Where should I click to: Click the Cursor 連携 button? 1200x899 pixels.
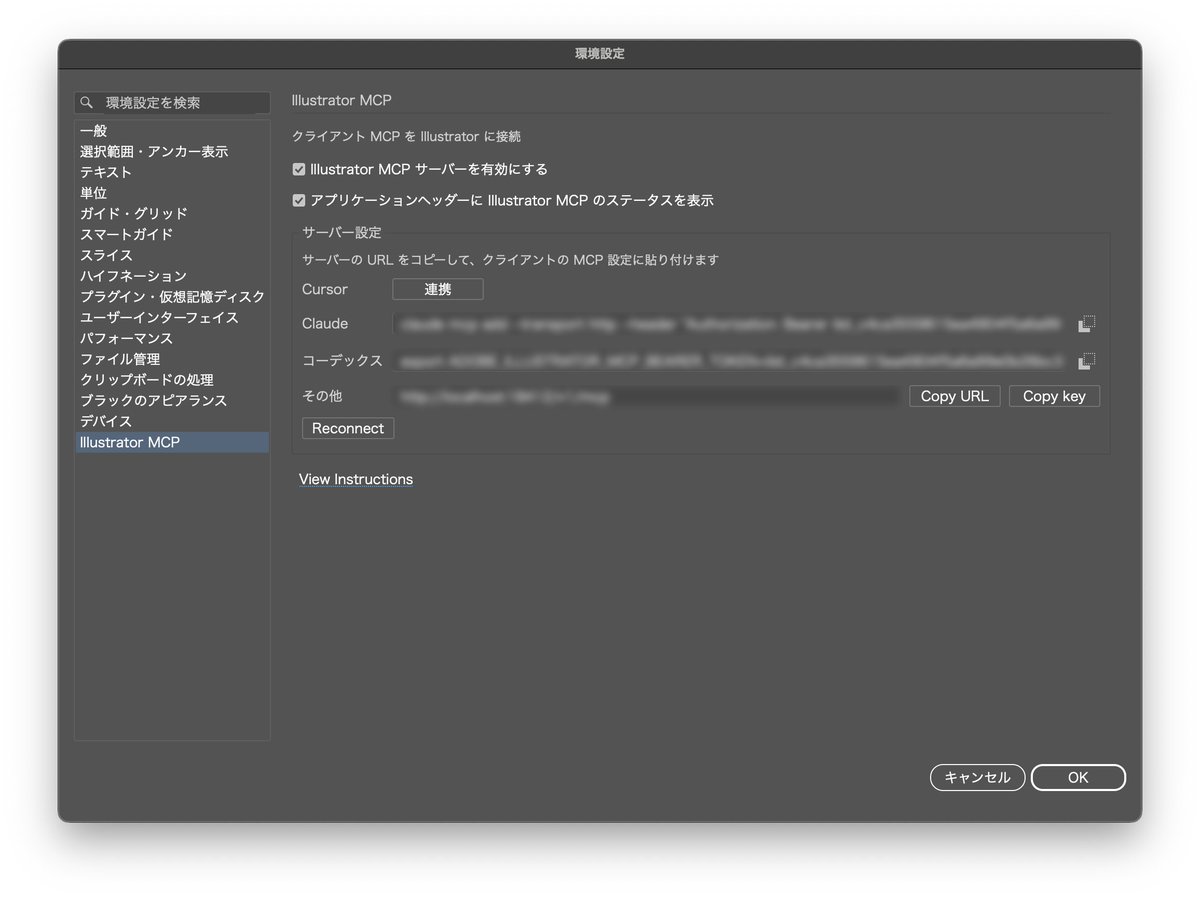[x=438, y=289]
